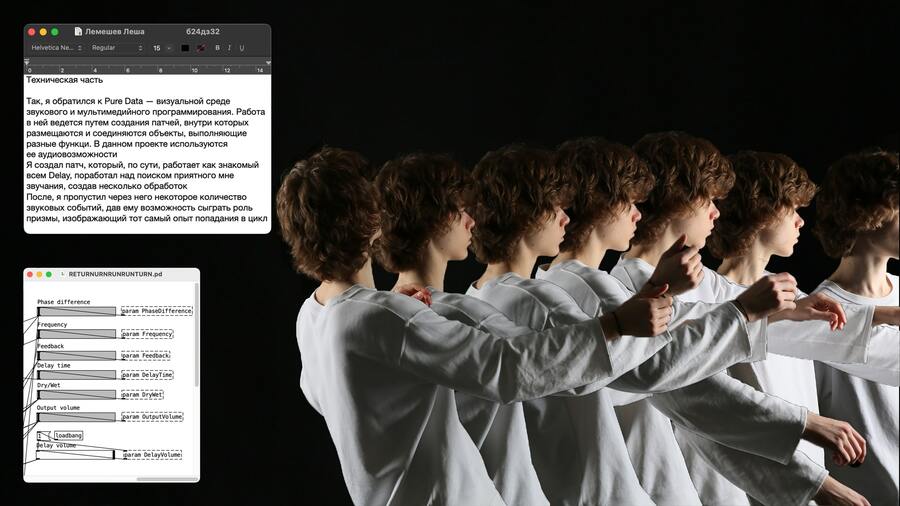Toggle underline formatting in TextEdit toolbar
The width and height of the screenshot is (900, 506).
(242, 48)
